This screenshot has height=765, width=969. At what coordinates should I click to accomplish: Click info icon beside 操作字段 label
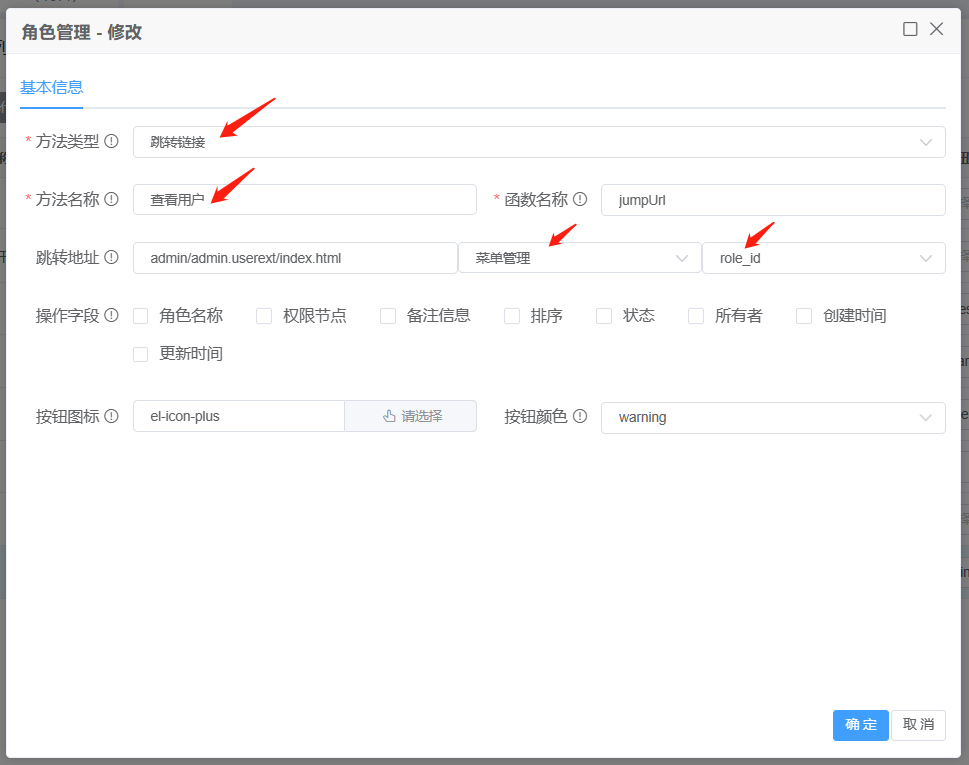tap(112, 316)
